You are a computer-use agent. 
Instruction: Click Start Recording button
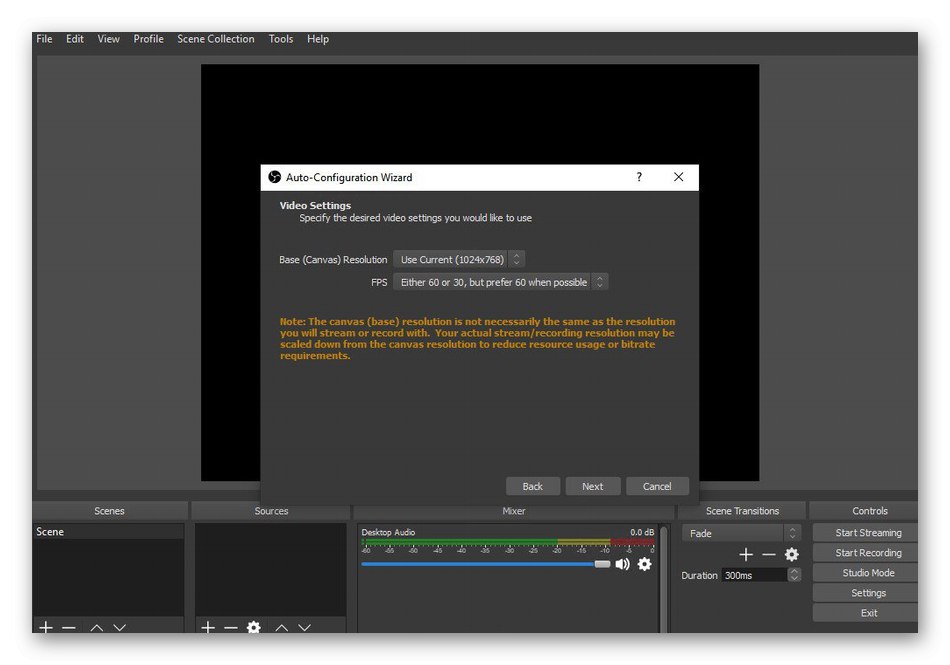click(867, 552)
